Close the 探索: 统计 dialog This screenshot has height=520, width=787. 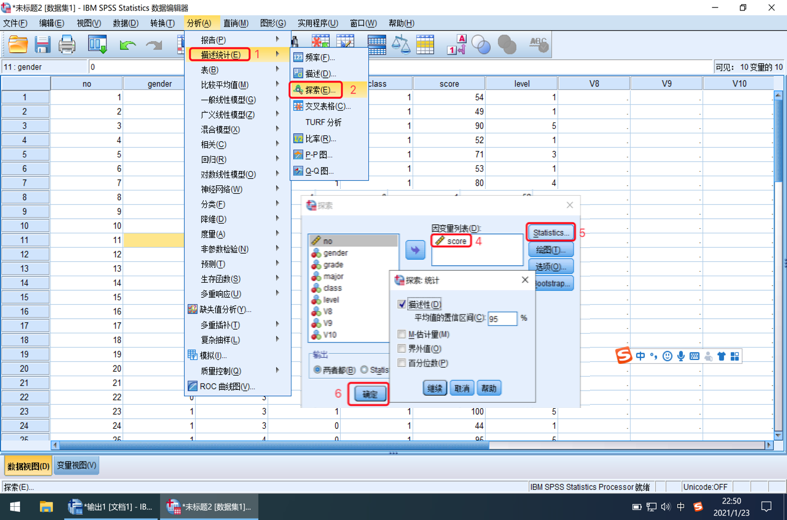(525, 280)
